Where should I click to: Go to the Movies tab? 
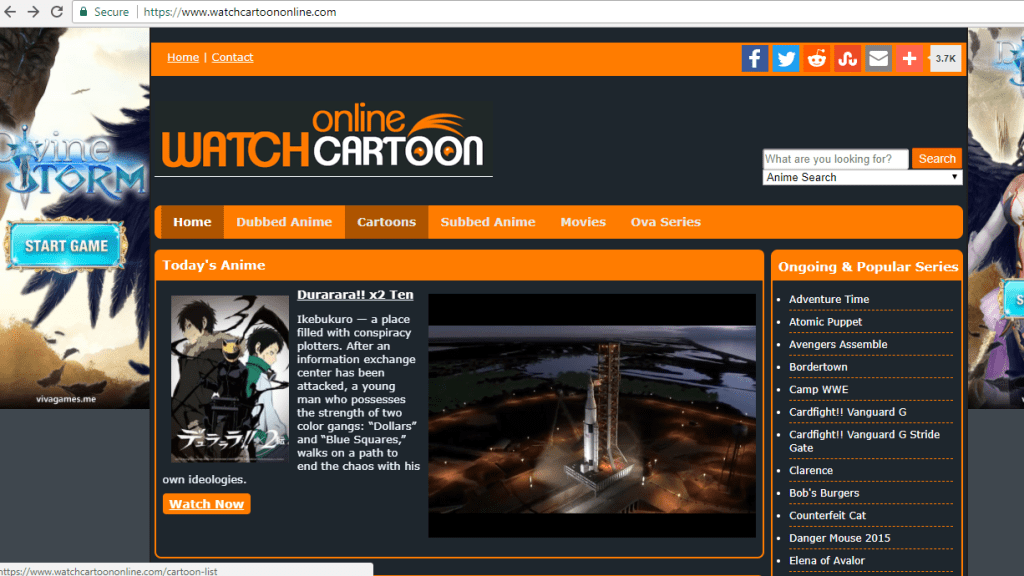[583, 222]
